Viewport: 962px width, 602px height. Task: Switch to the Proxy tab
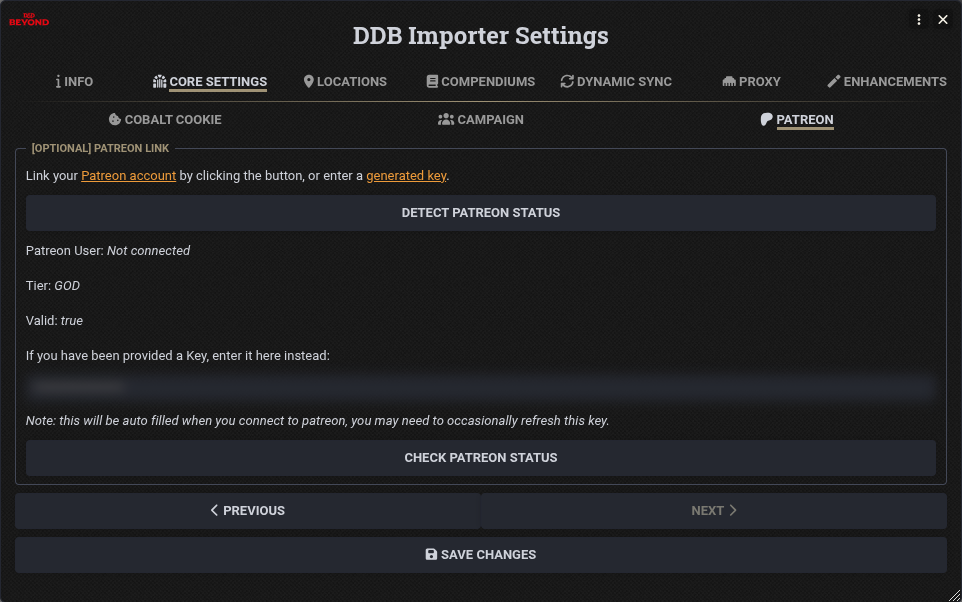point(751,82)
